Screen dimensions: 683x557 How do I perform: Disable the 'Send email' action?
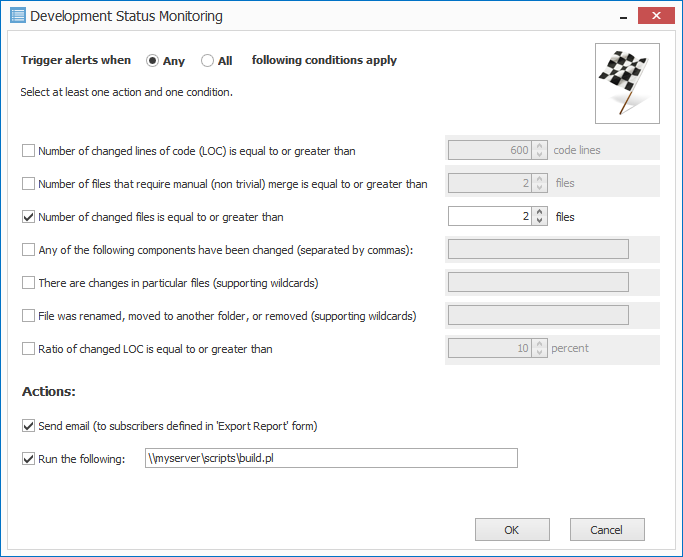tap(28, 426)
